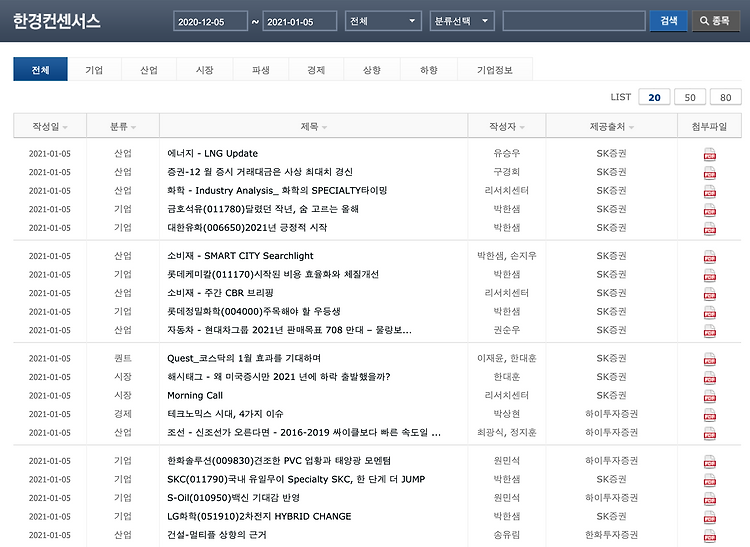
Task: Open PDF for 한화솔루션(009830) report
Action: click(x=709, y=462)
